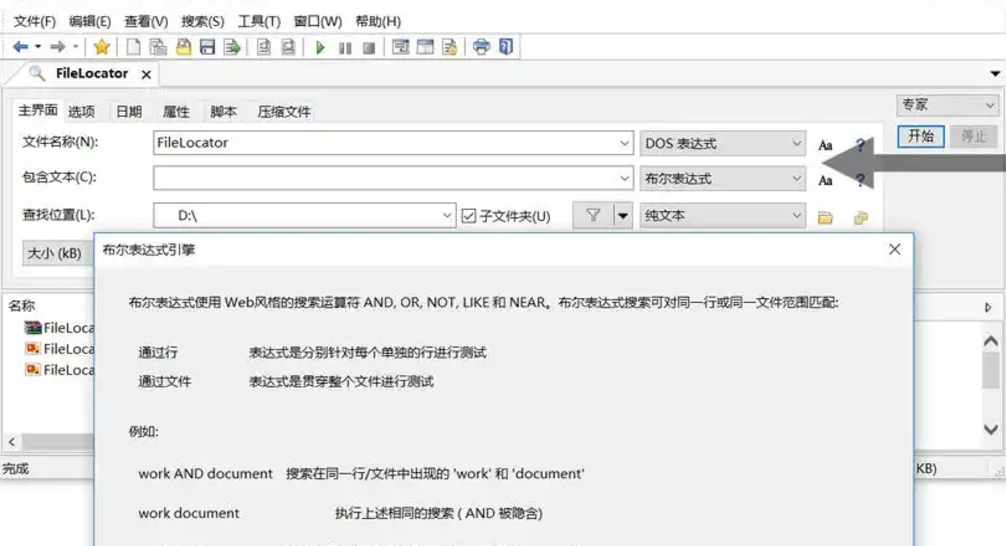Open the Forward arrow history dropdown

pyautogui.click(x=76, y=47)
